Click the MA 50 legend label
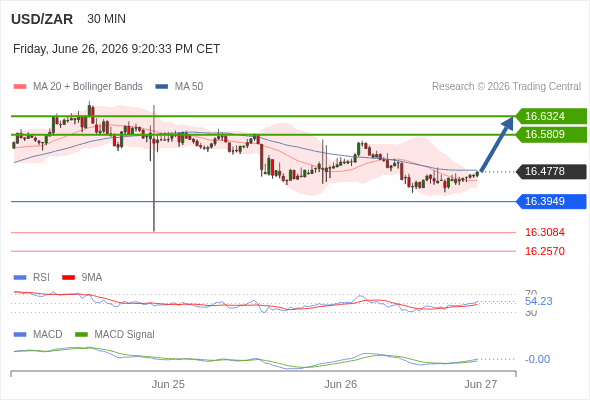 189,87
